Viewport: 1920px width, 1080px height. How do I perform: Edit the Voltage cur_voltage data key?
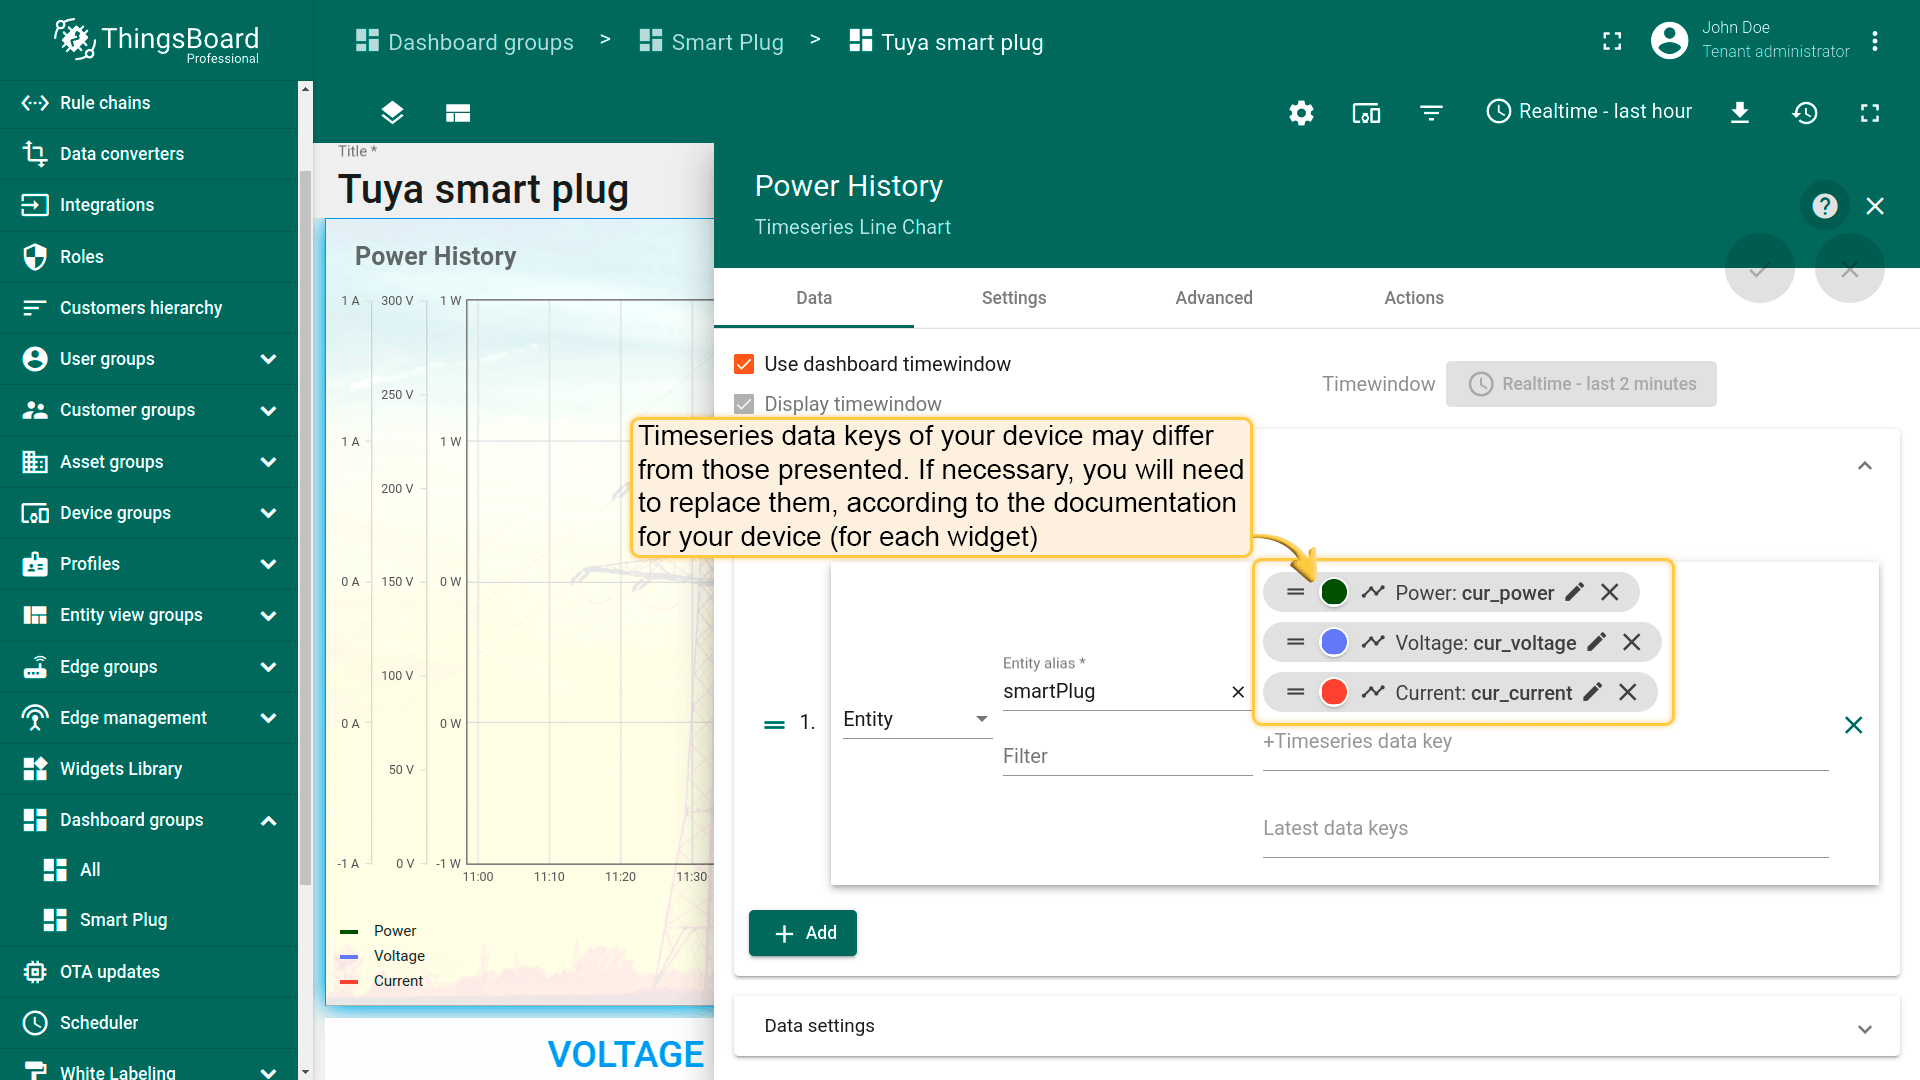point(1597,643)
